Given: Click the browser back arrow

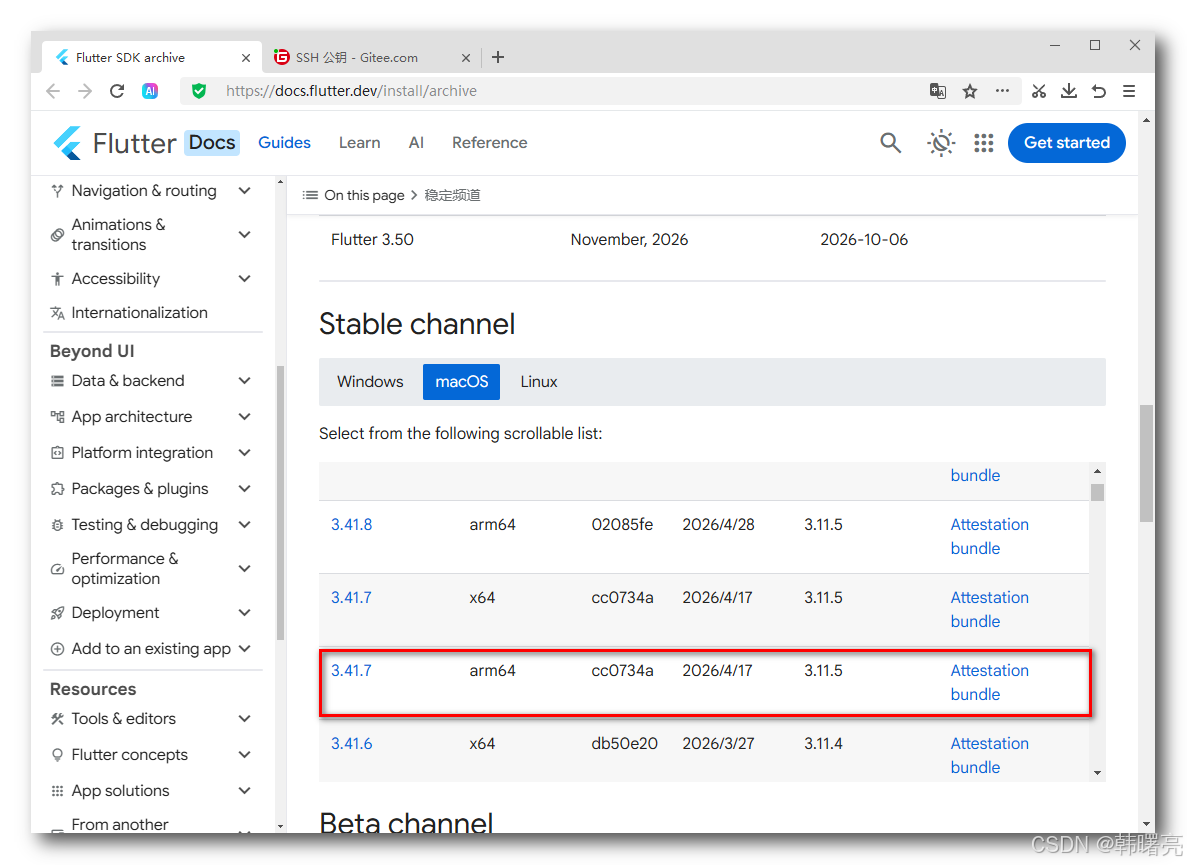Looking at the screenshot, I should coord(53,91).
